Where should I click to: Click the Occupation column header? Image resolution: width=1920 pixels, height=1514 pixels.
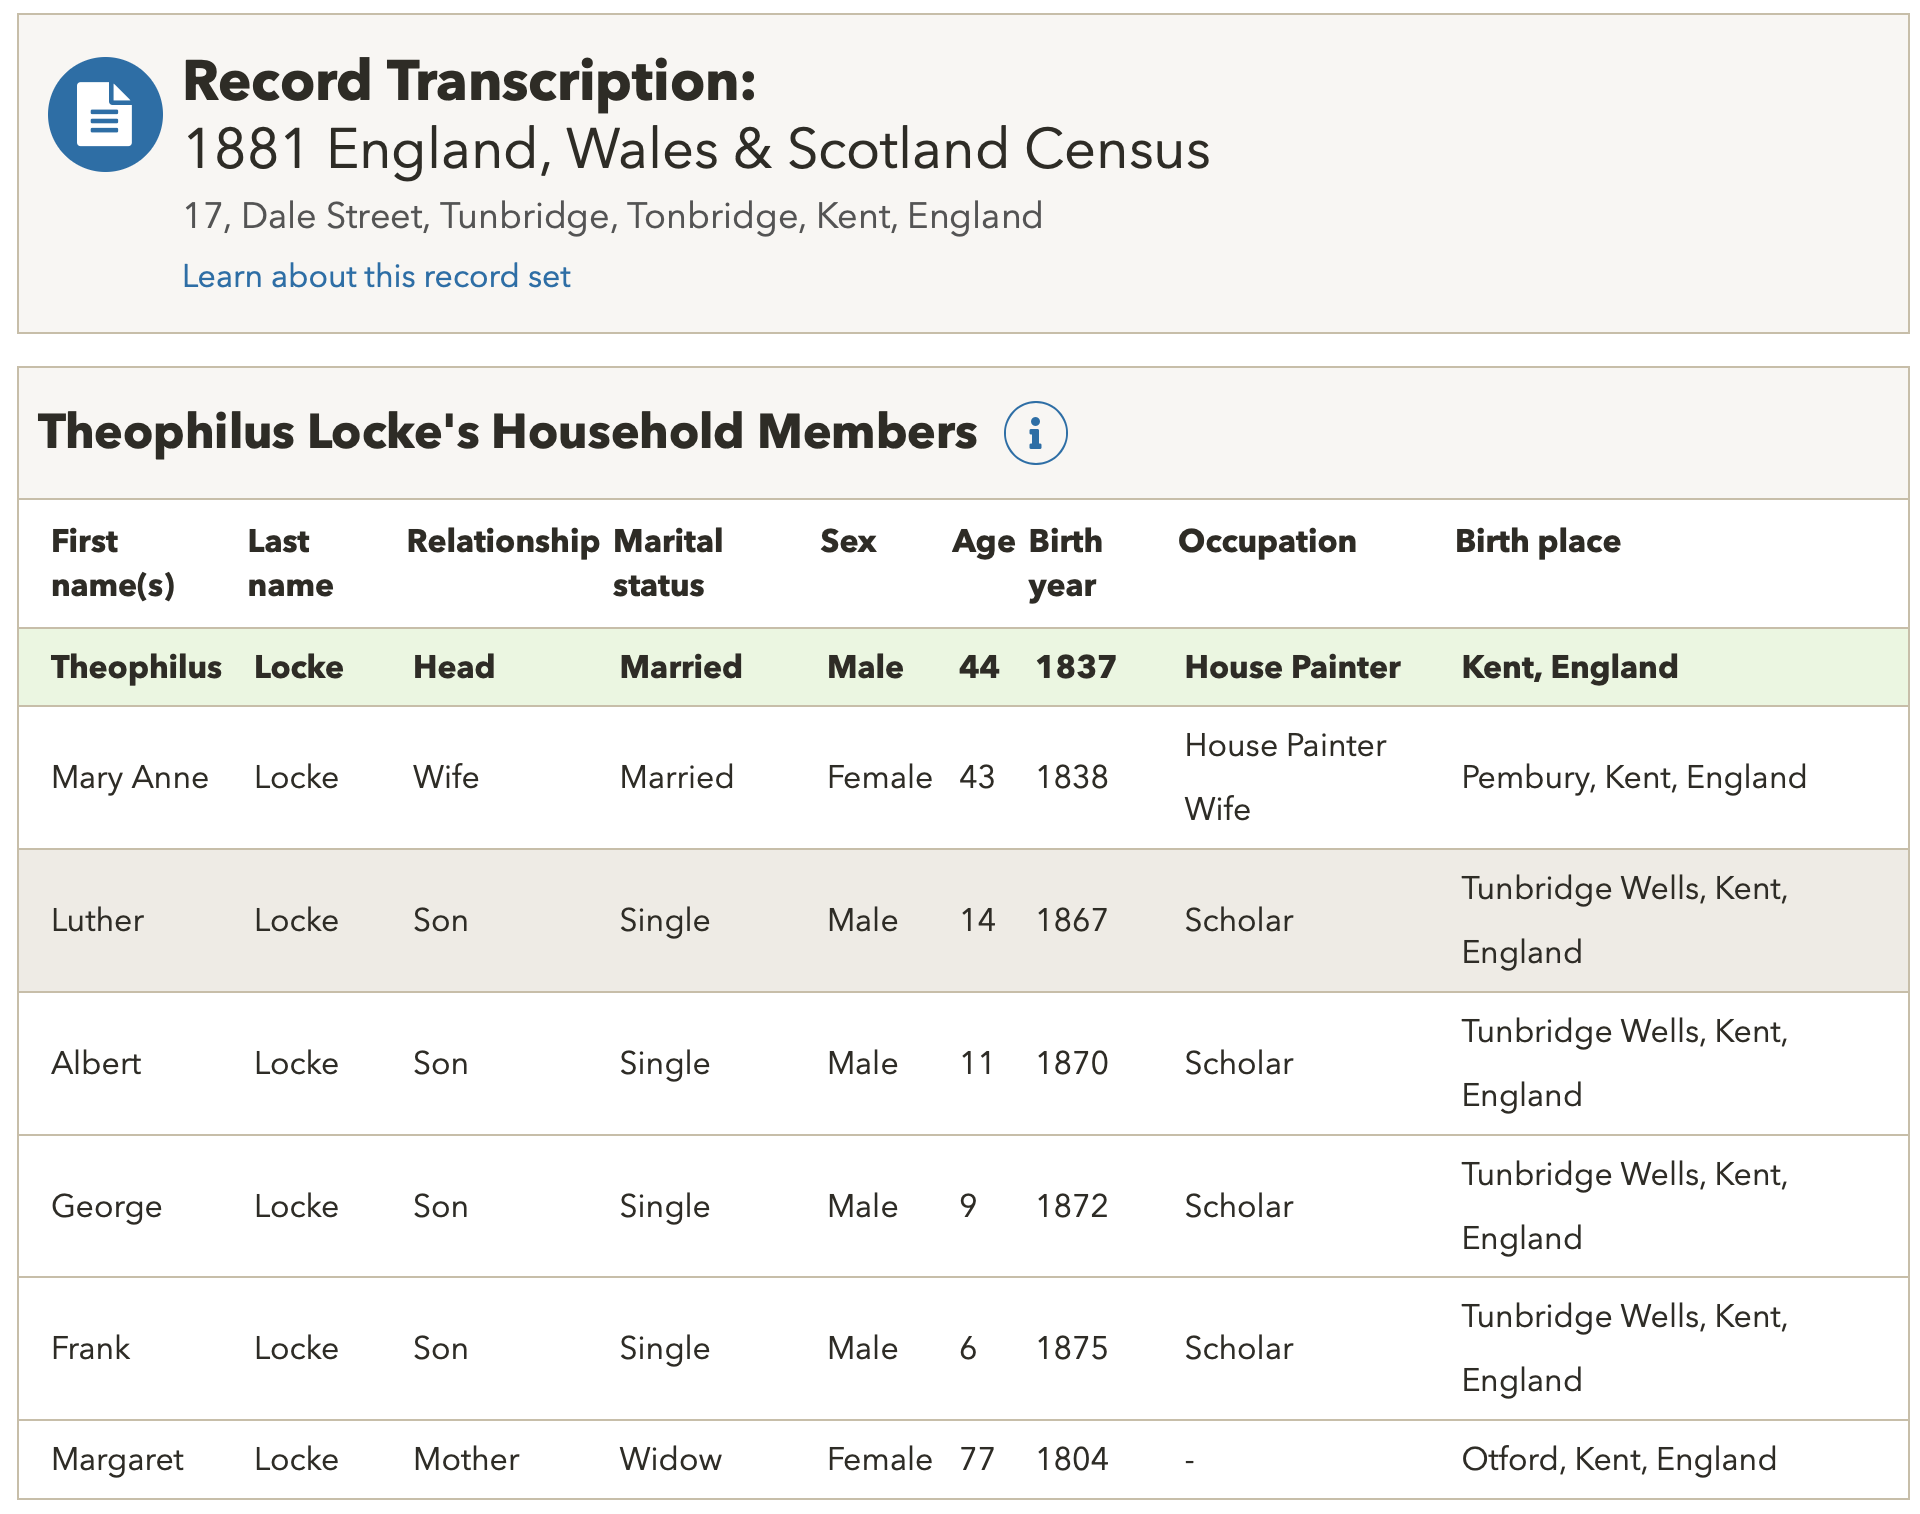[x=1267, y=541]
